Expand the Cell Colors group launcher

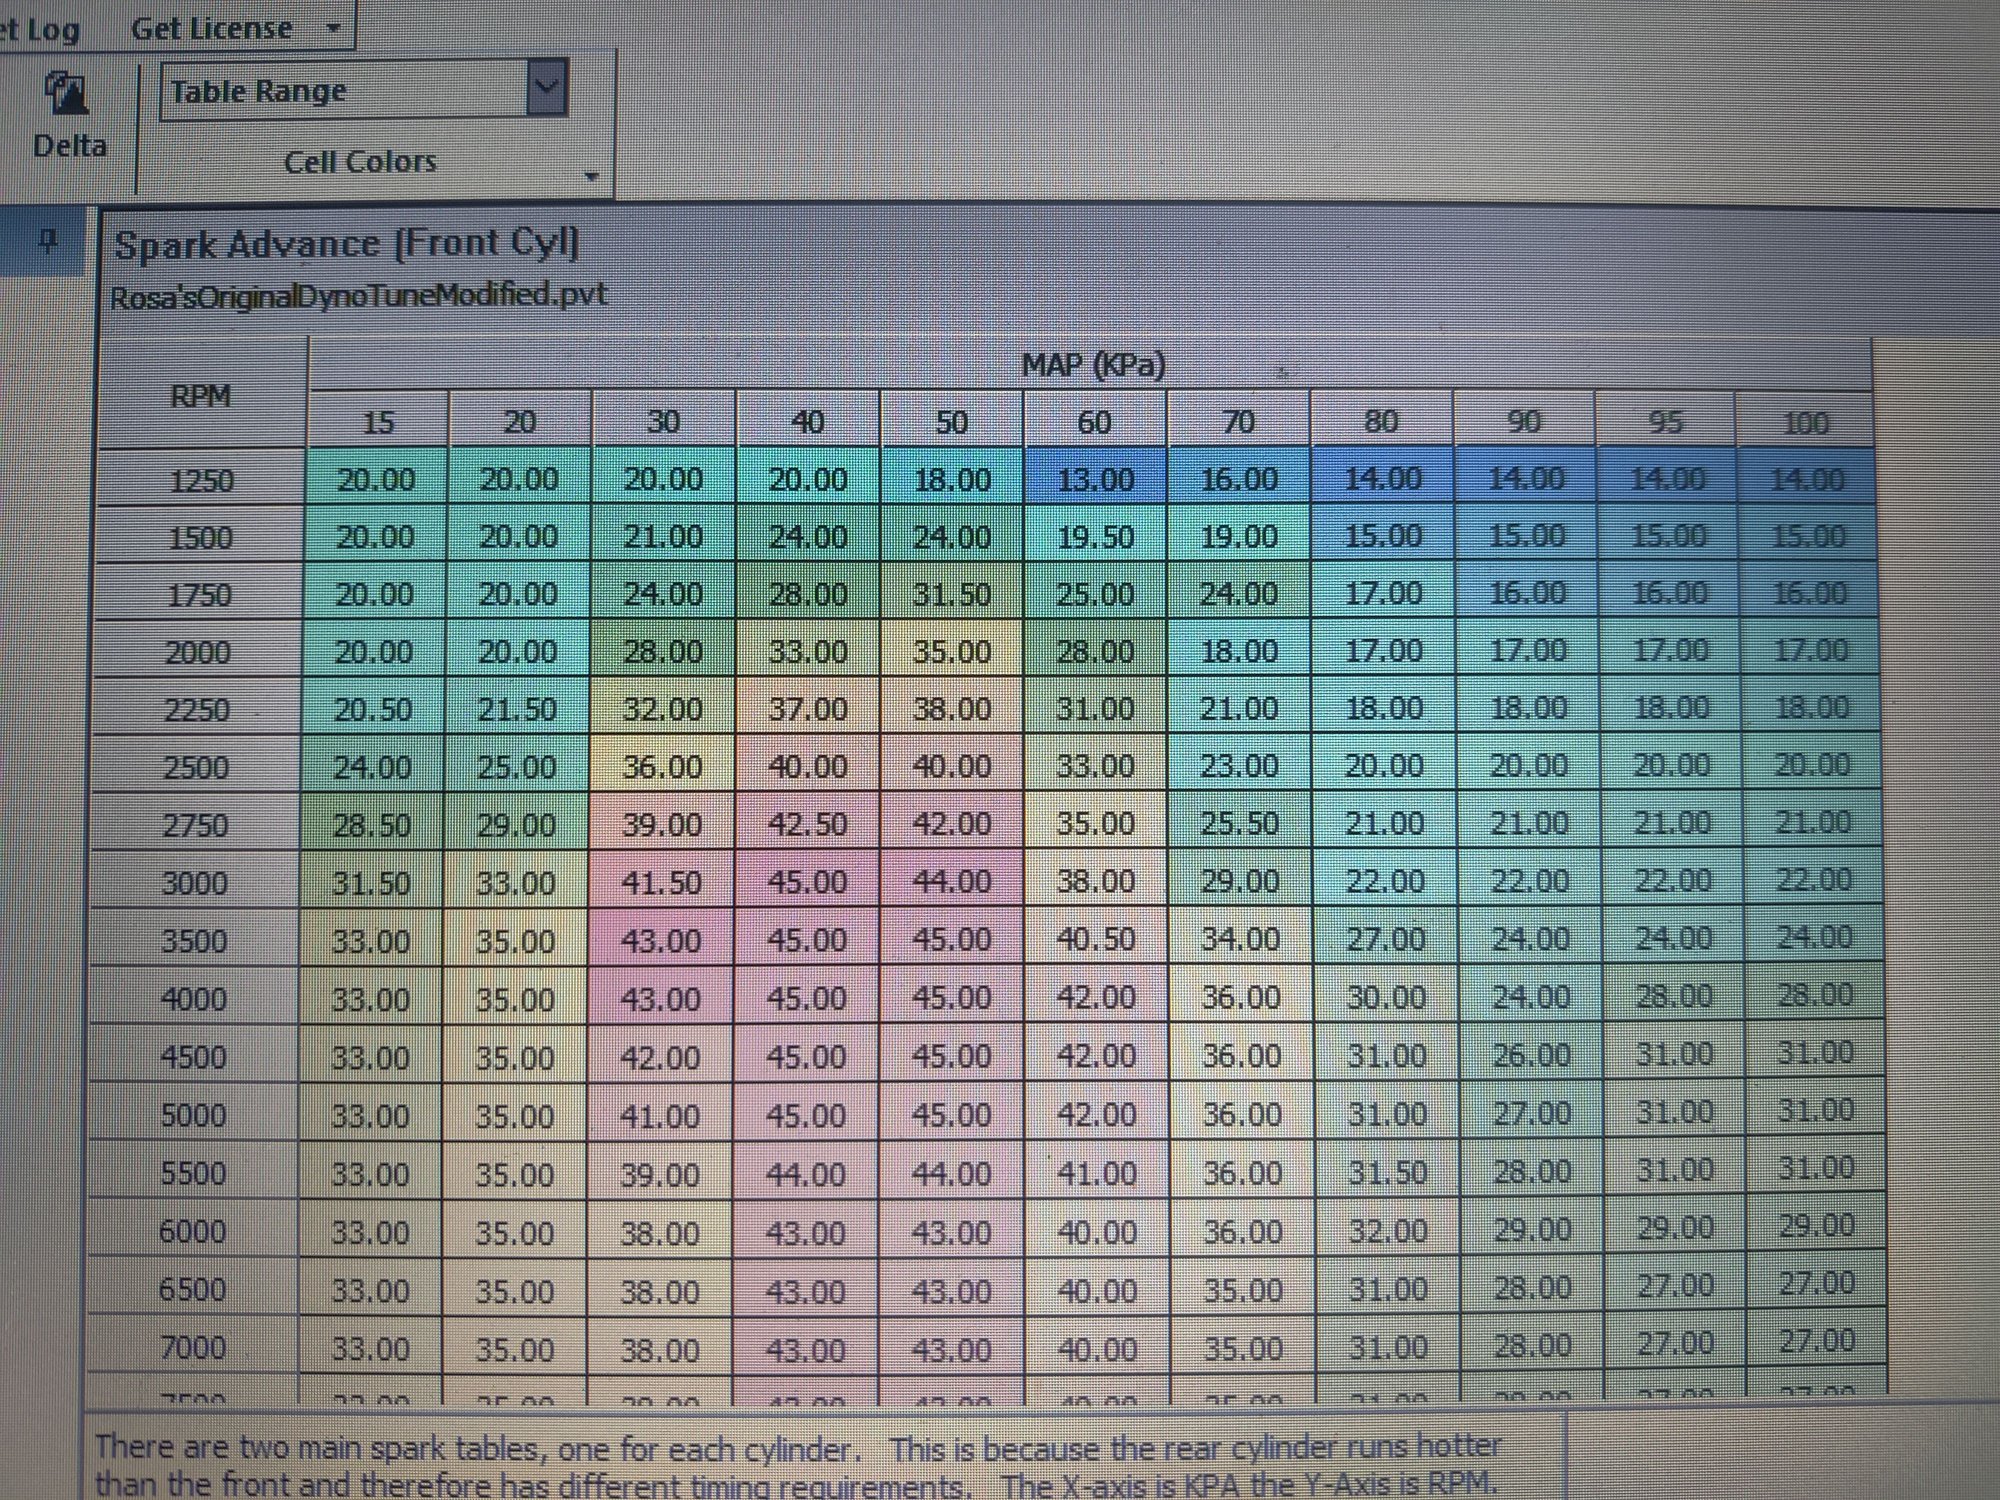591,176
